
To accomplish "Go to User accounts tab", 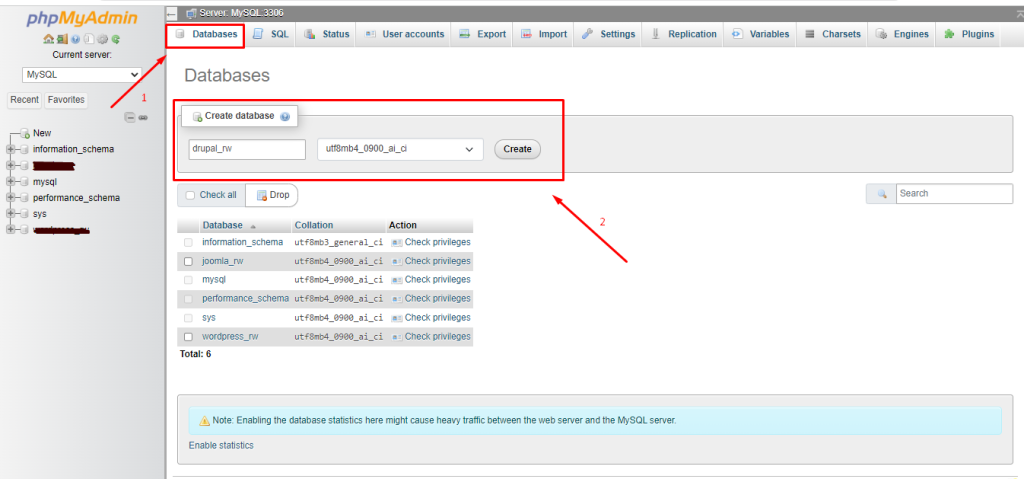I will pyautogui.click(x=404, y=34).
